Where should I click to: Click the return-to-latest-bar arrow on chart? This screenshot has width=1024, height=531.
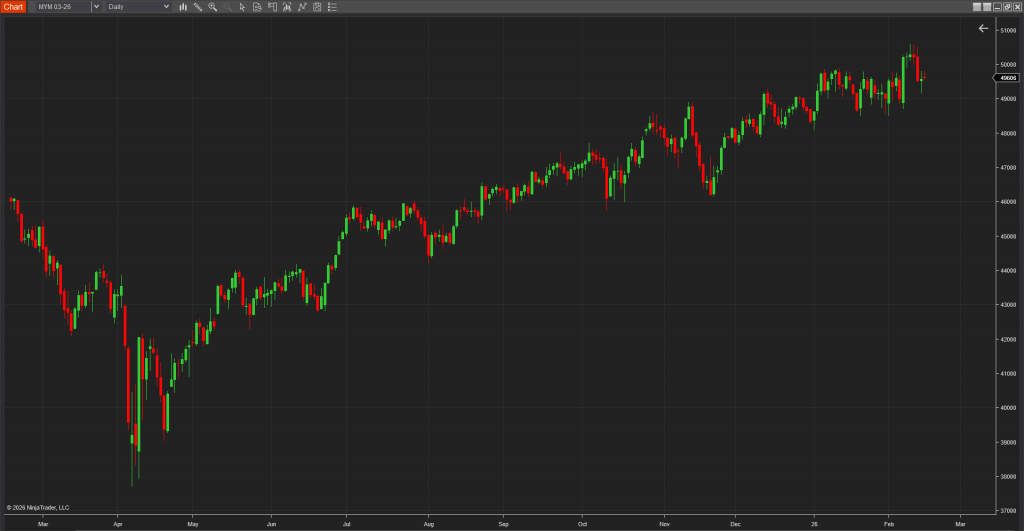pos(983,28)
